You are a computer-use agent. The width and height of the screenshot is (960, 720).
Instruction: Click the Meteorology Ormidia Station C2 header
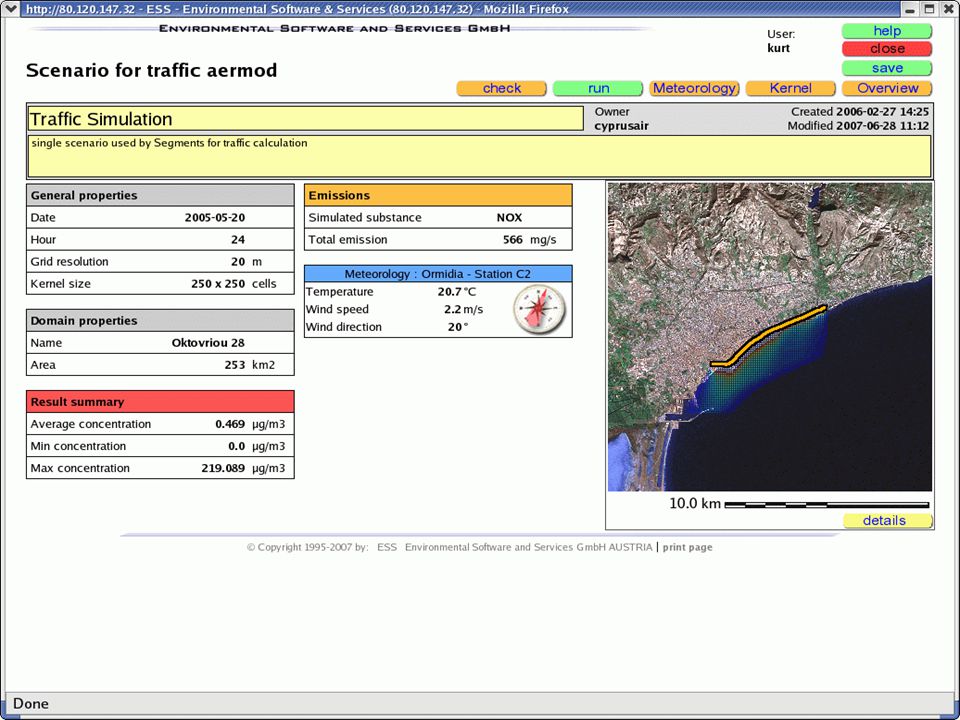(x=438, y=274)
